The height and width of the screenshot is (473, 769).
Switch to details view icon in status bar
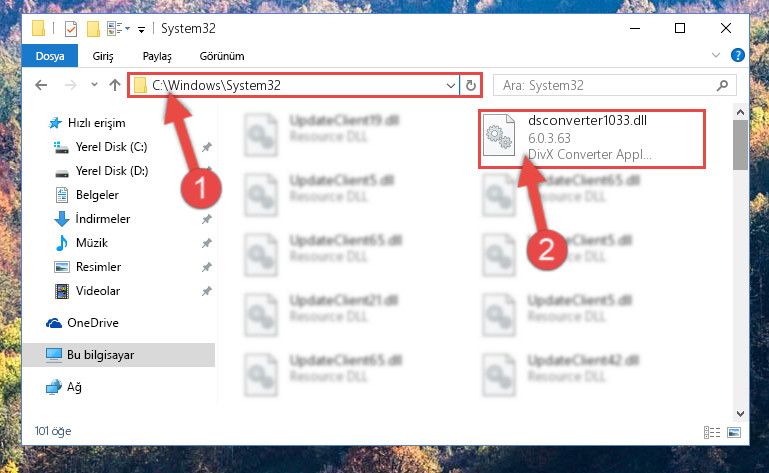point(712,432)
